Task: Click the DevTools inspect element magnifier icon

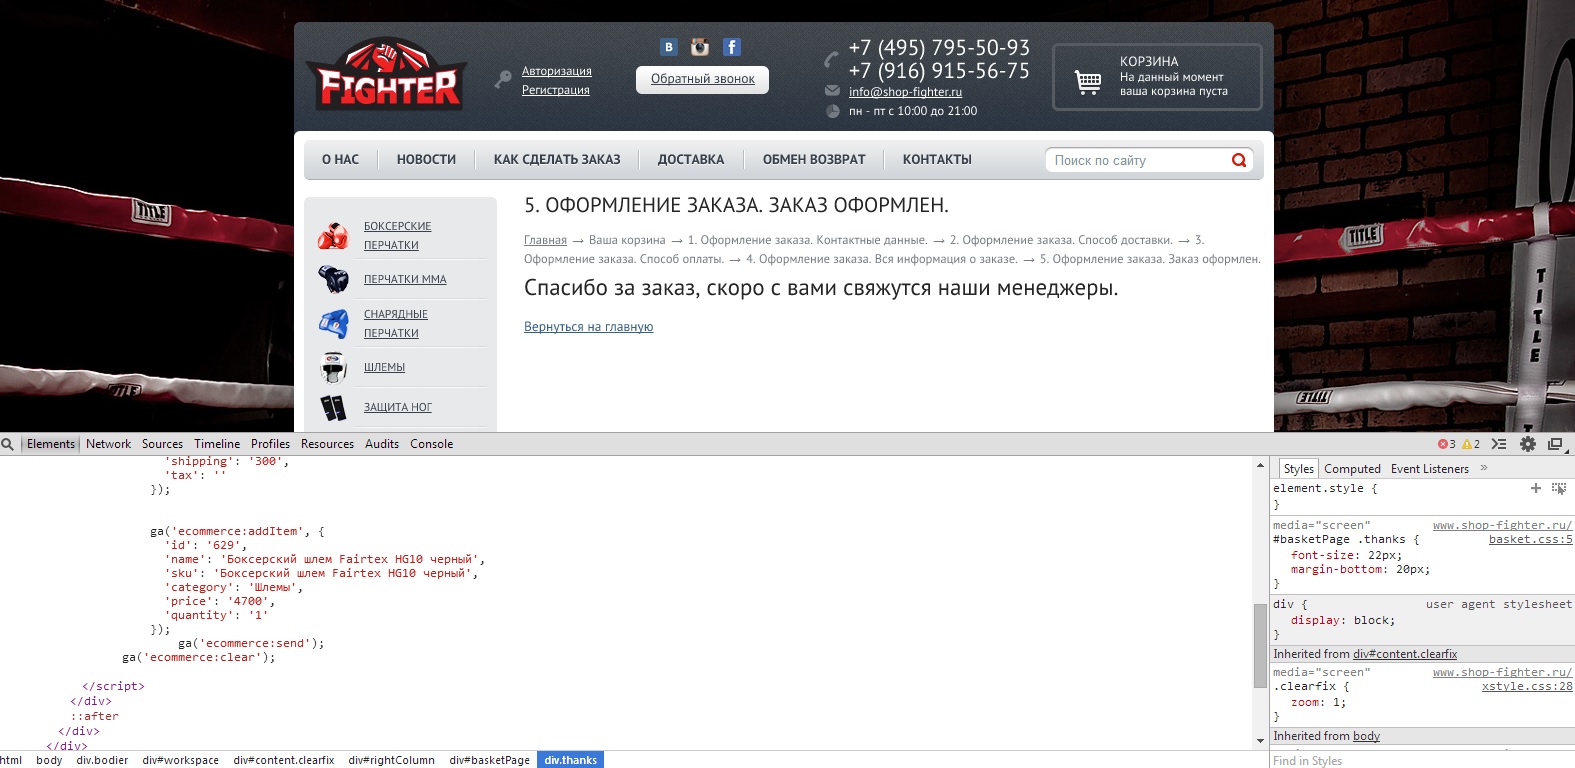Action: (x=8, y=444)
